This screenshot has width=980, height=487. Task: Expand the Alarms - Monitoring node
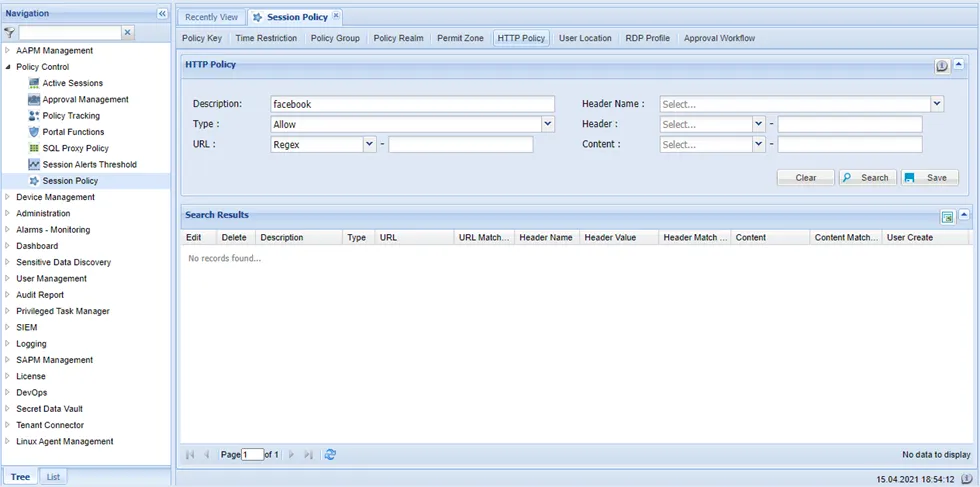point(8,229)
